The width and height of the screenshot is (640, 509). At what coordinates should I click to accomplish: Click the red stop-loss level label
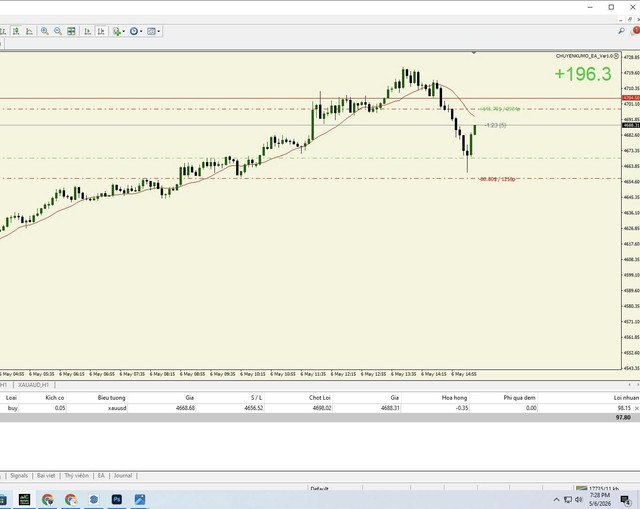[x=497, y=179]
